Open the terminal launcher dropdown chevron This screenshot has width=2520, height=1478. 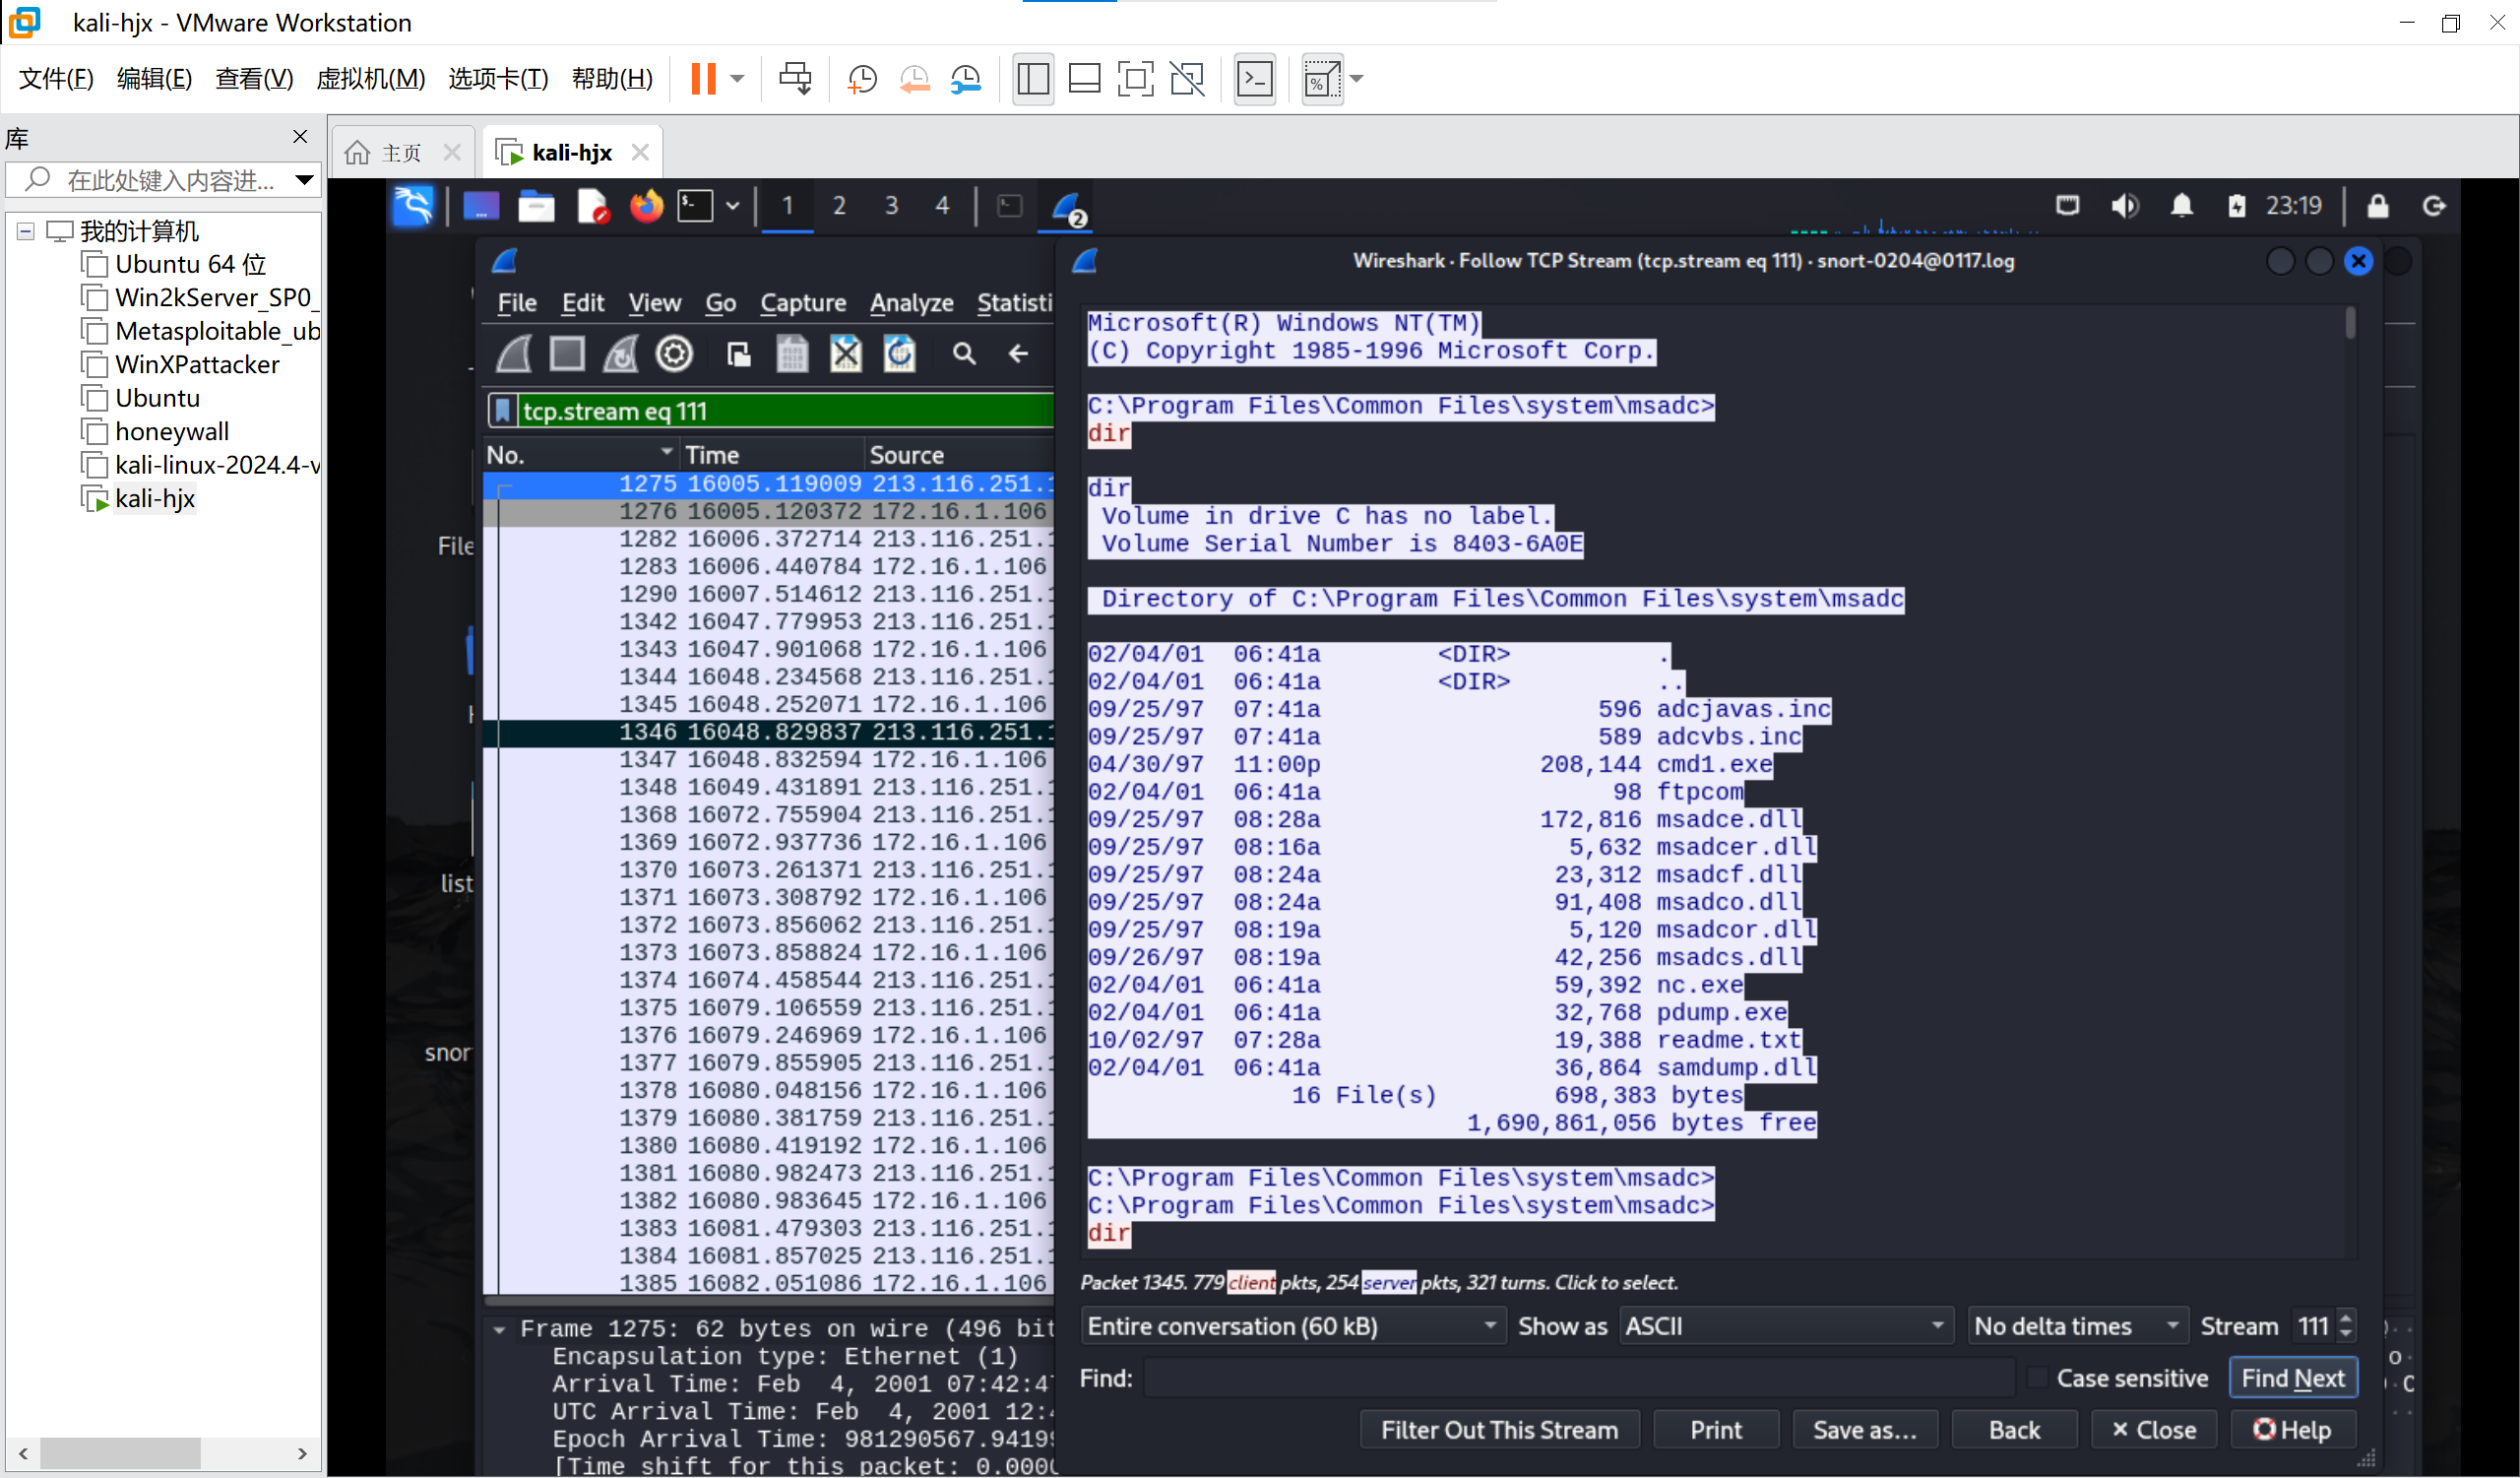(x=733, y=206)
